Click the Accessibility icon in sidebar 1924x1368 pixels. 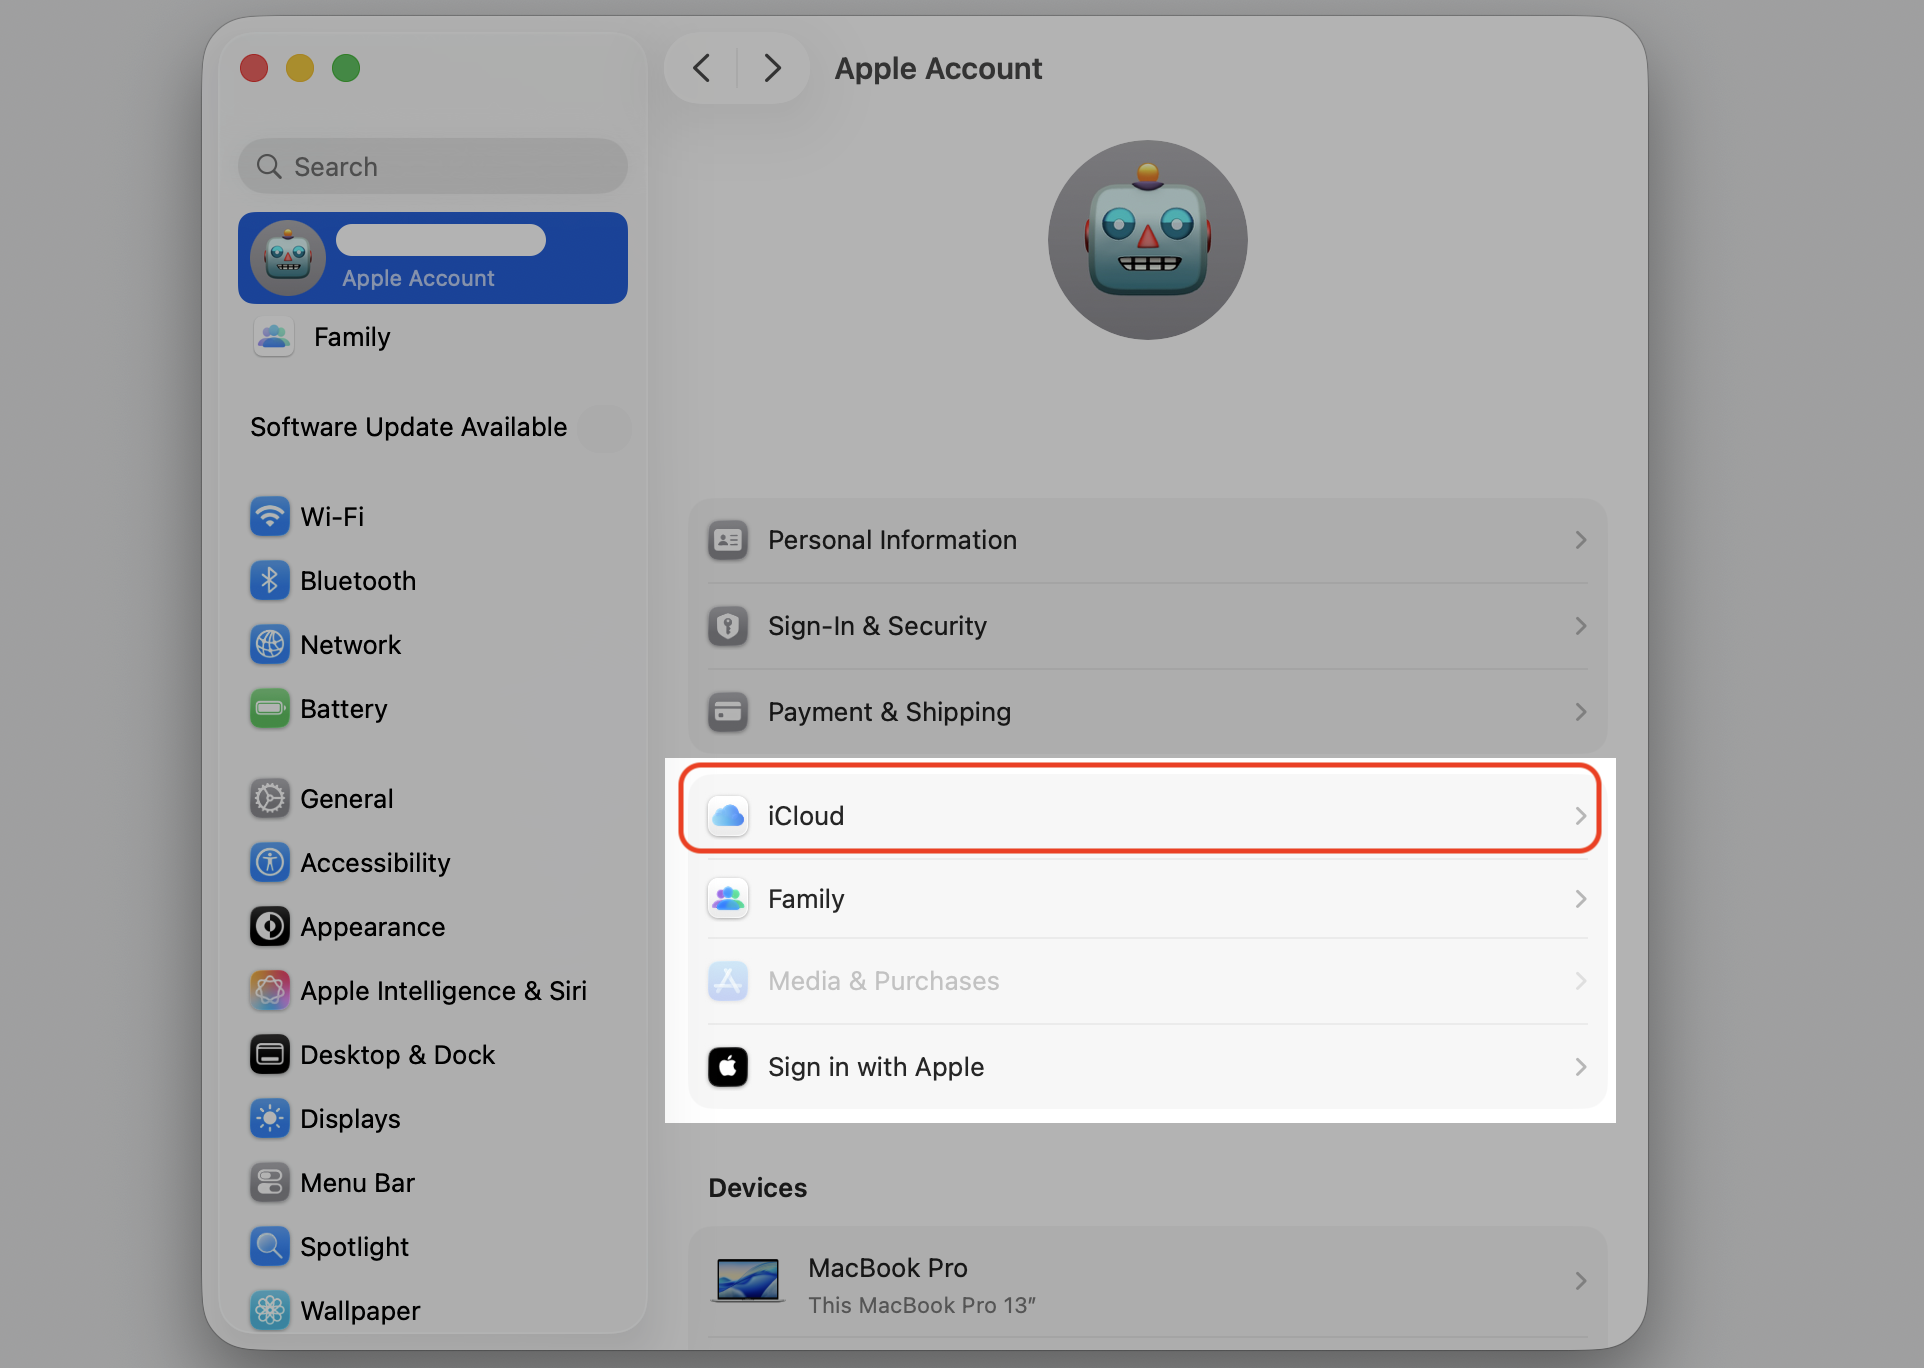(270, 863)
